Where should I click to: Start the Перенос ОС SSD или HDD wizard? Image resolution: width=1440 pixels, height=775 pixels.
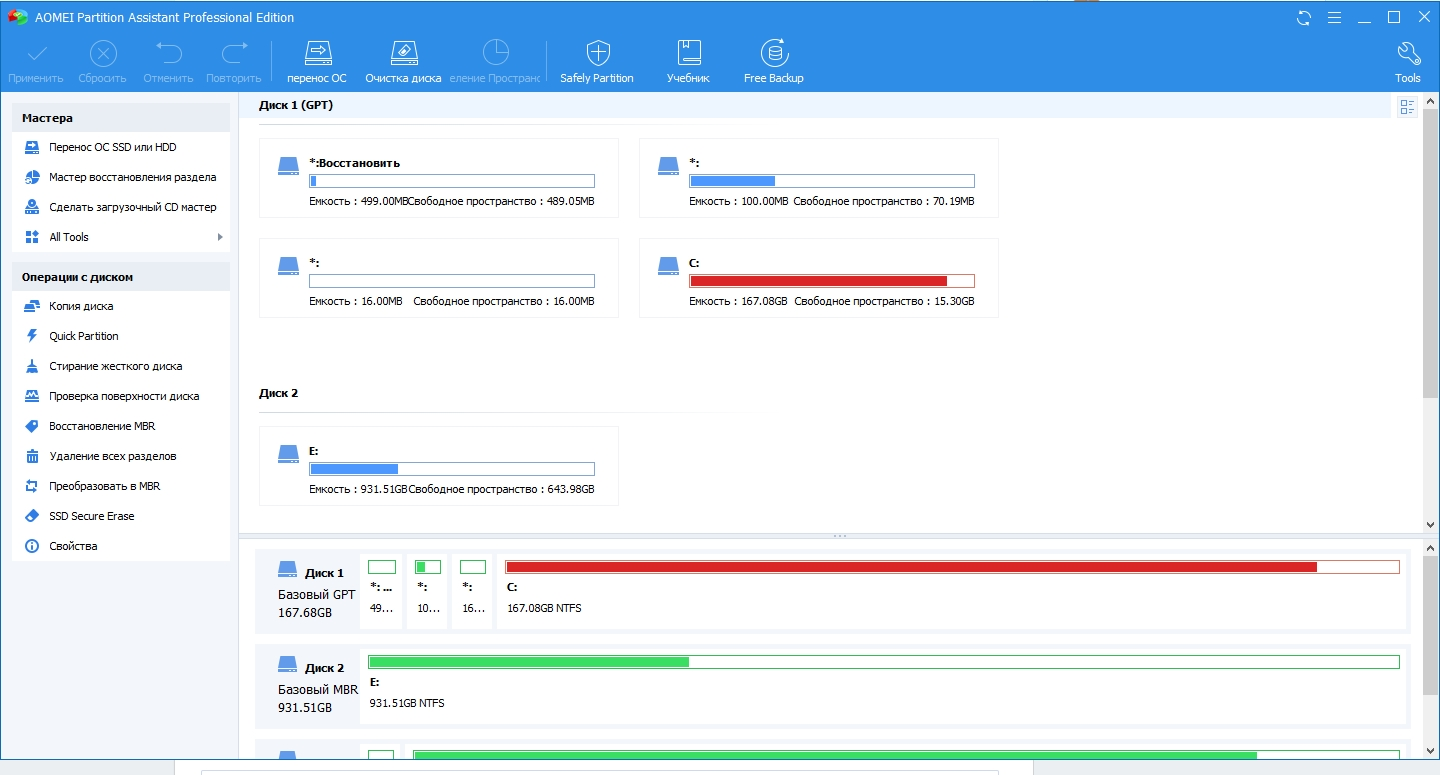pyautogui.click(x=120, y=147)
